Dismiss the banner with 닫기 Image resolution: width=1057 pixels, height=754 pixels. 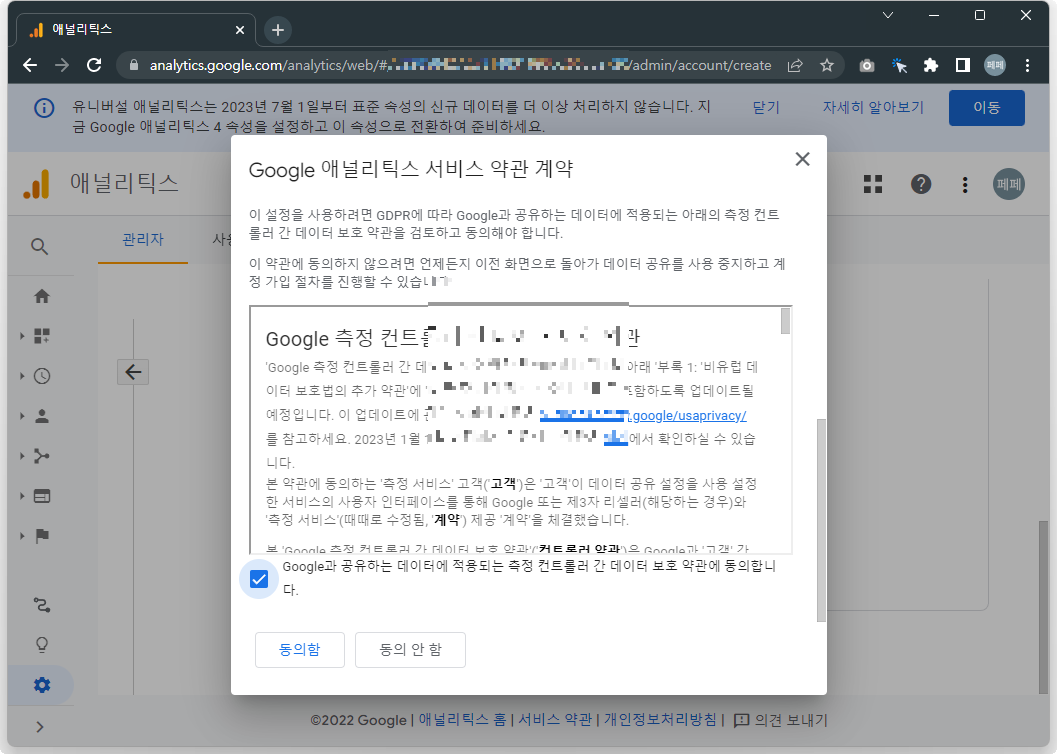[x=764, y=106]
